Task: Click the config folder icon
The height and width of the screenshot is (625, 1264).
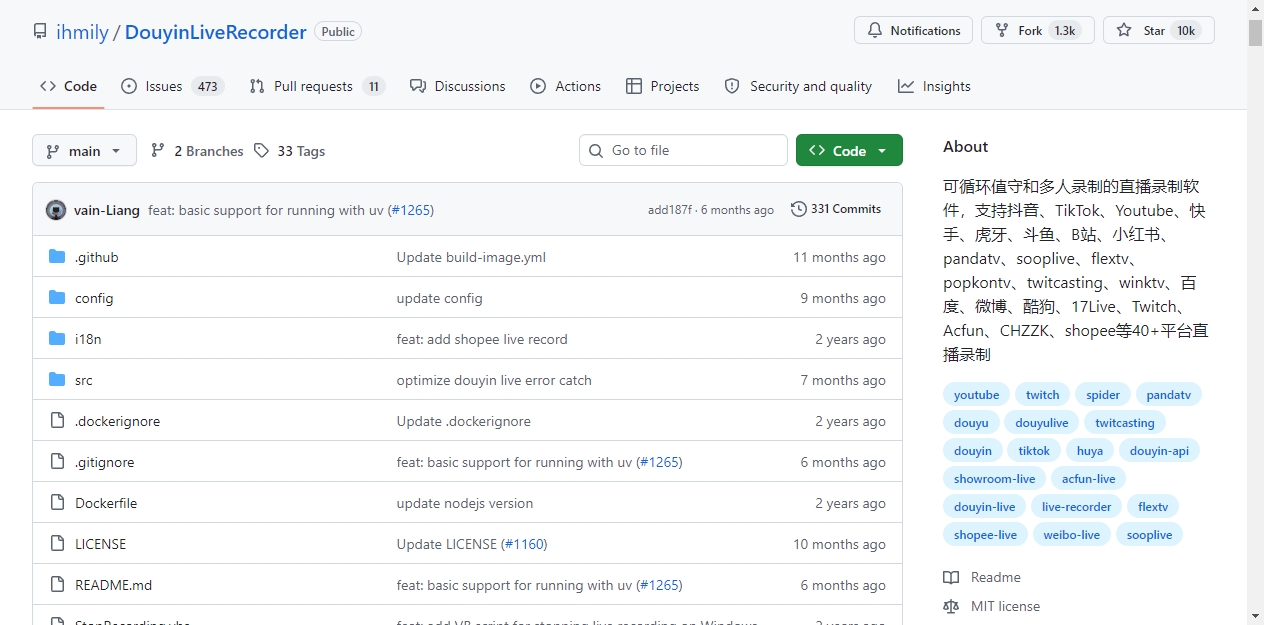Action: tap(57, 298)
